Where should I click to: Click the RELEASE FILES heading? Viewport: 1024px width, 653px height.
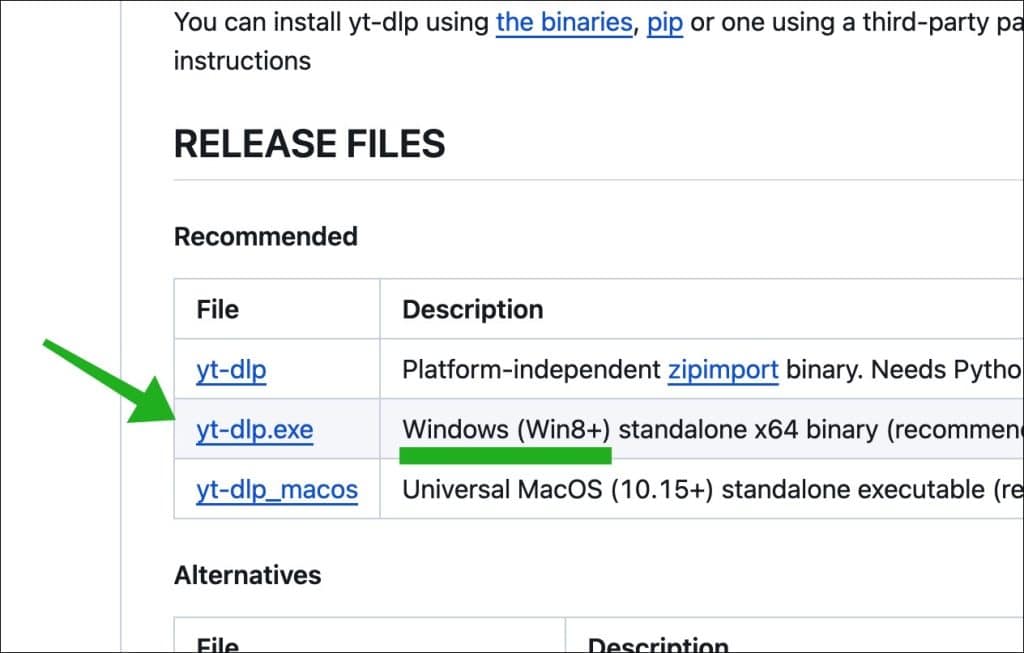click(x=310, y=144)
